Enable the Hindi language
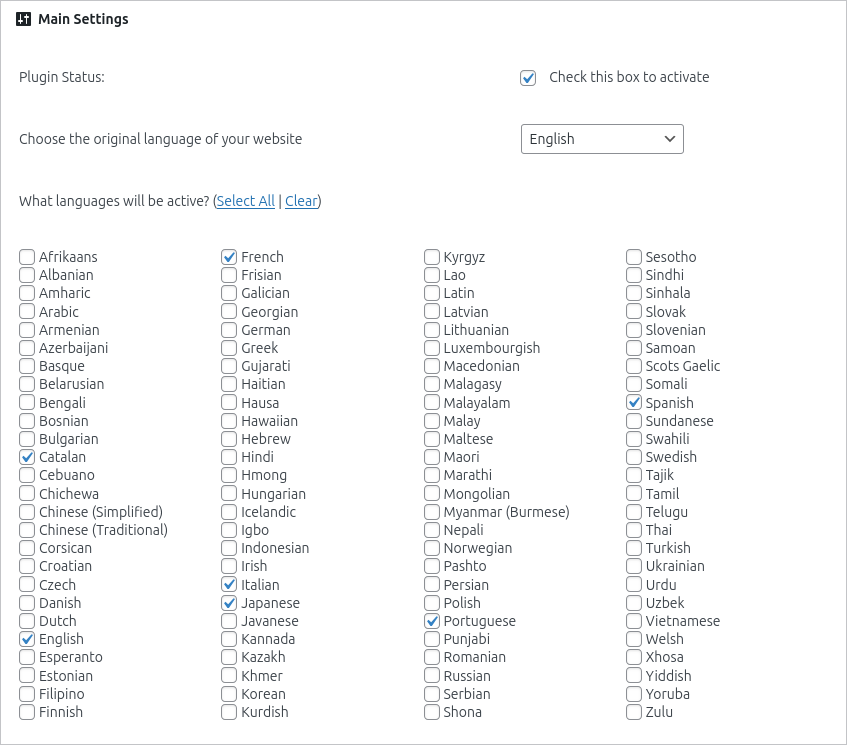The image size is (847, 745). point(229,457)
